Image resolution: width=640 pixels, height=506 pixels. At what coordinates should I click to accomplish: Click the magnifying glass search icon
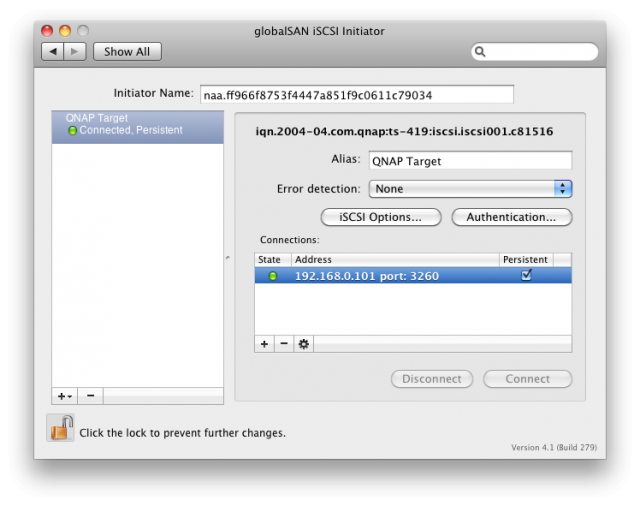click(480, 52)
